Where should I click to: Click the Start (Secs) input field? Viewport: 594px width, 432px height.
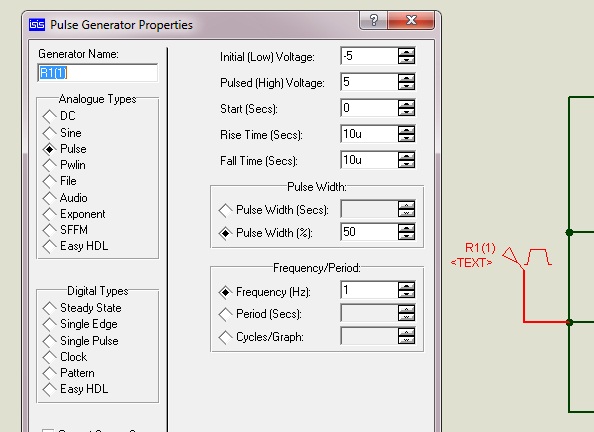[x=369, y=108]
